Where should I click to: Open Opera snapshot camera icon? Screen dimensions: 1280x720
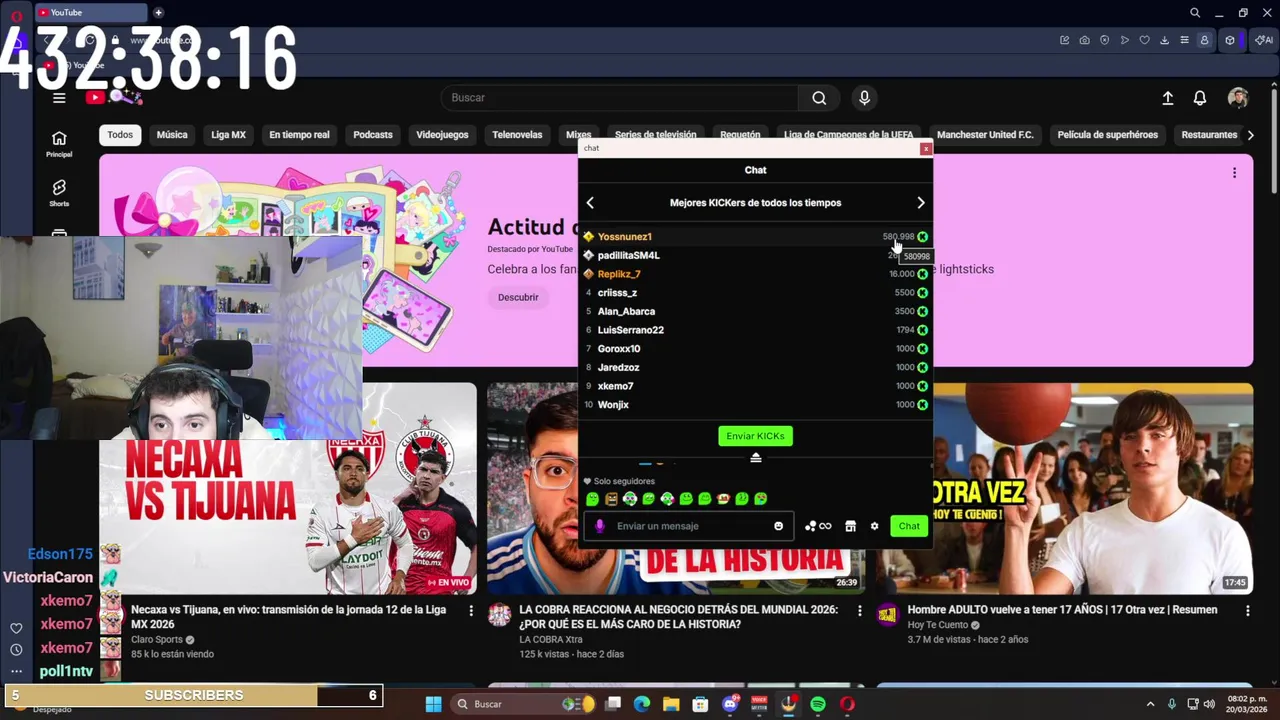tap(1084, 40)
